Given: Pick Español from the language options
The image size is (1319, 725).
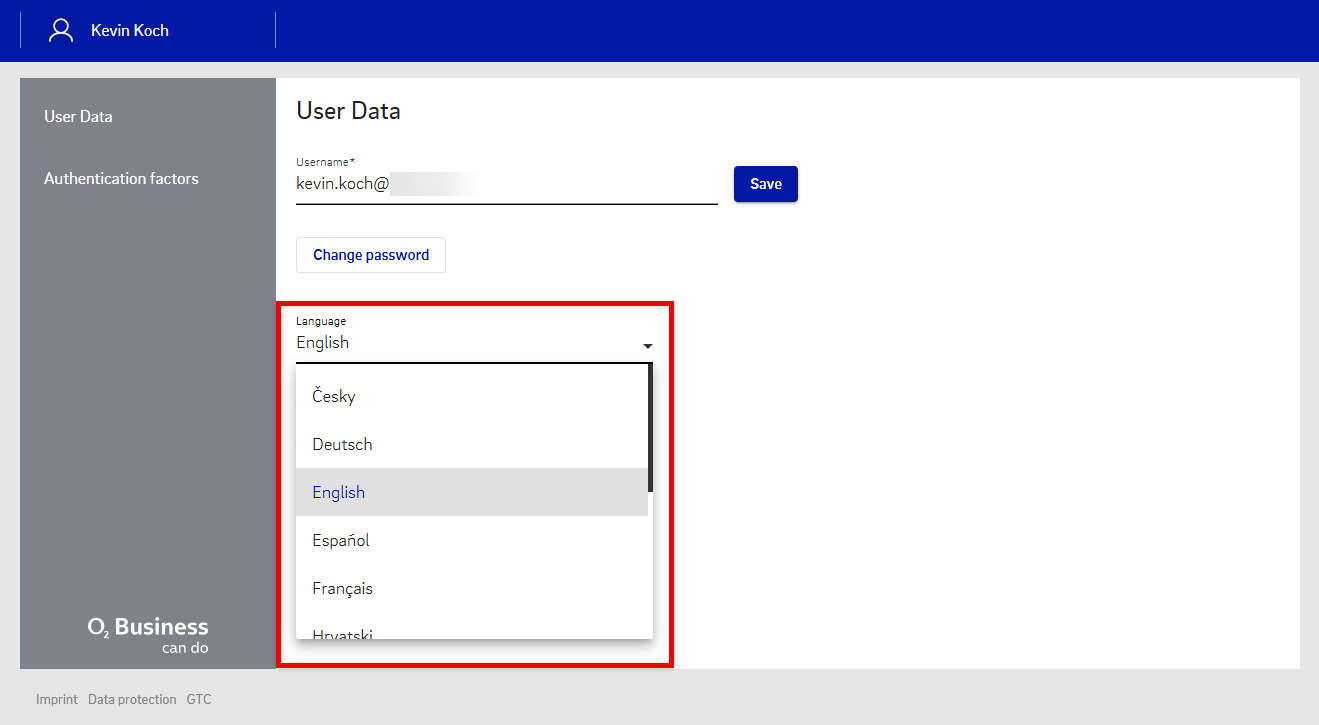Looking at the screenshot, I should [341, 540].
